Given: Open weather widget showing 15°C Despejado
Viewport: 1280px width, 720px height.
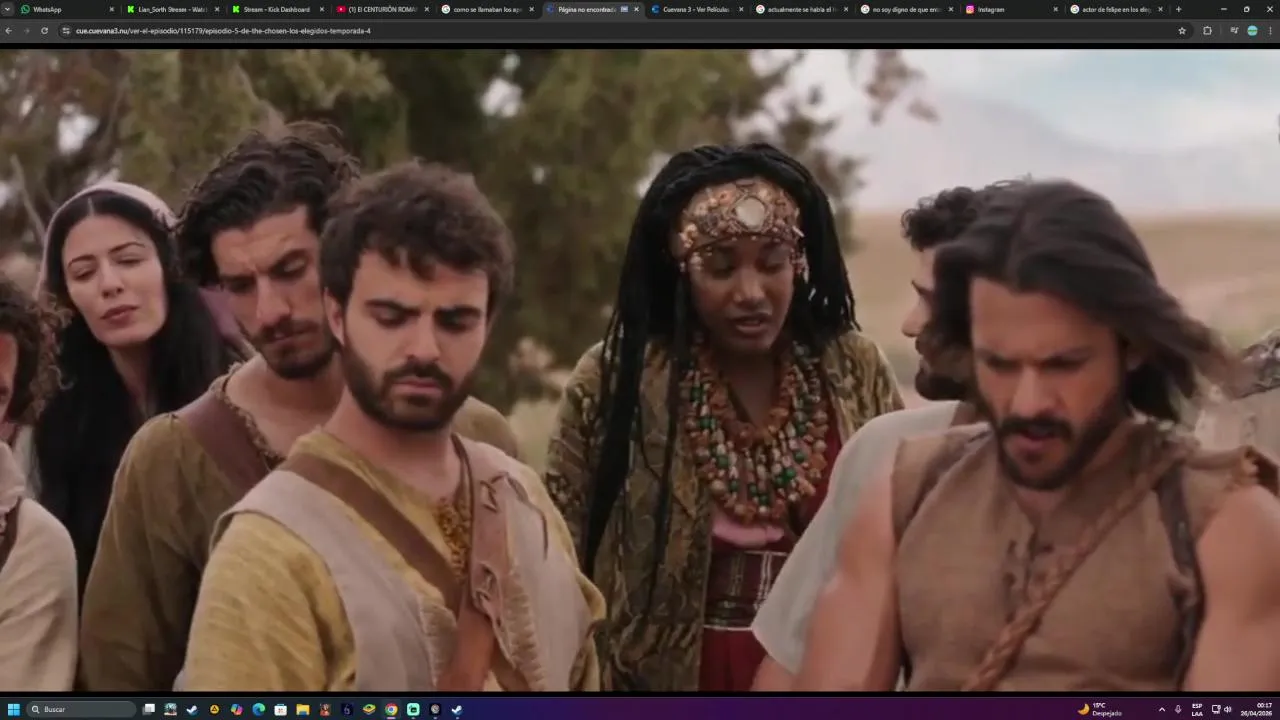Looking at the screenshot, I should coord(1100,709).
